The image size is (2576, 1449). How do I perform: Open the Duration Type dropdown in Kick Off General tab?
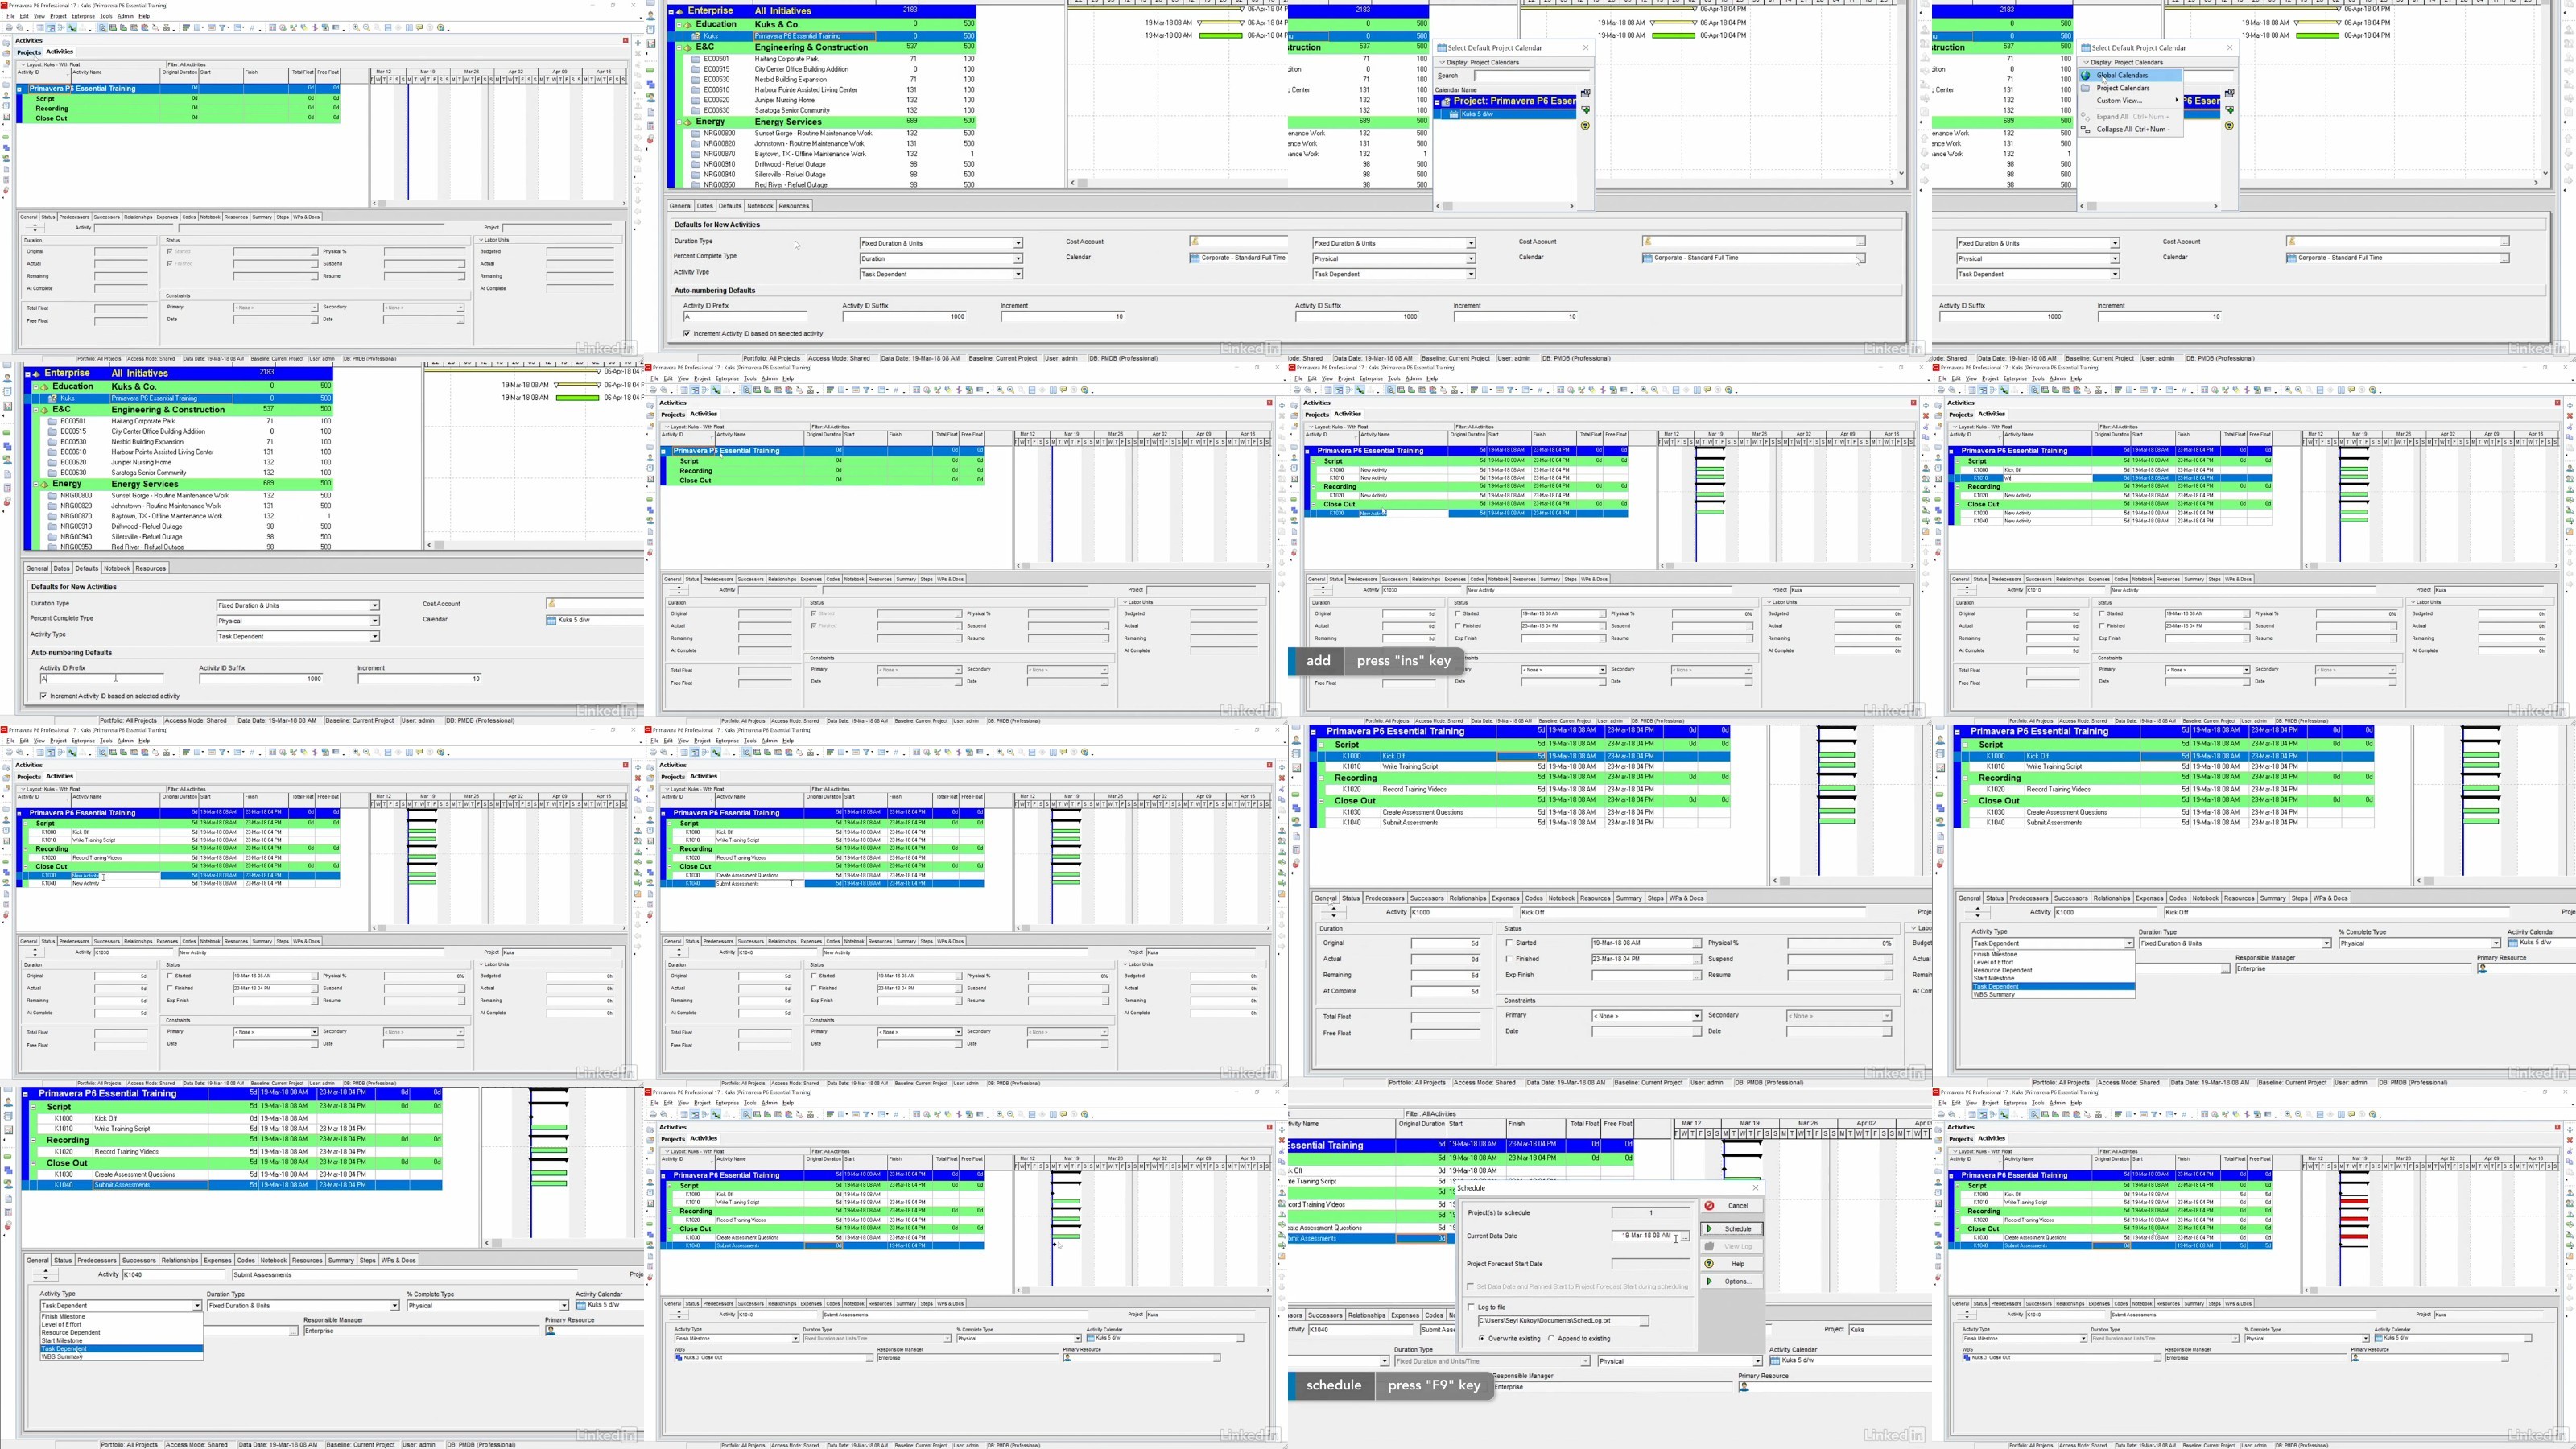[2327, 943]
